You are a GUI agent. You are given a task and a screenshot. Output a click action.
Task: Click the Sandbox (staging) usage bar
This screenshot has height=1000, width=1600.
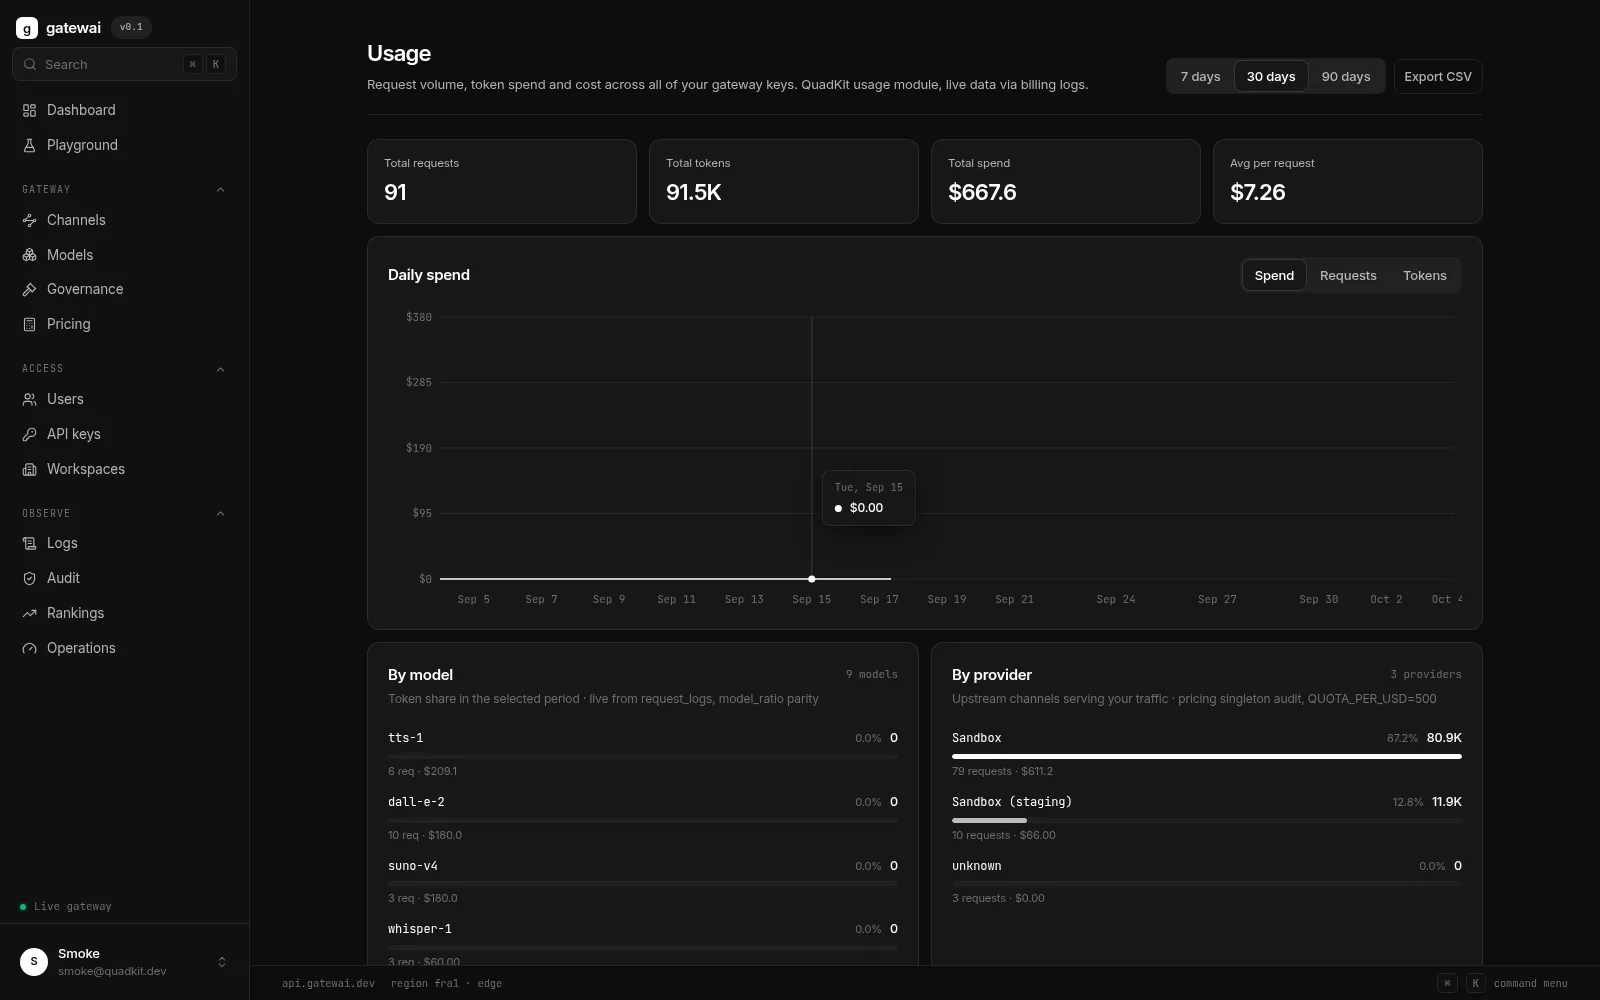pyautogui.click(x=1207, y=820)
